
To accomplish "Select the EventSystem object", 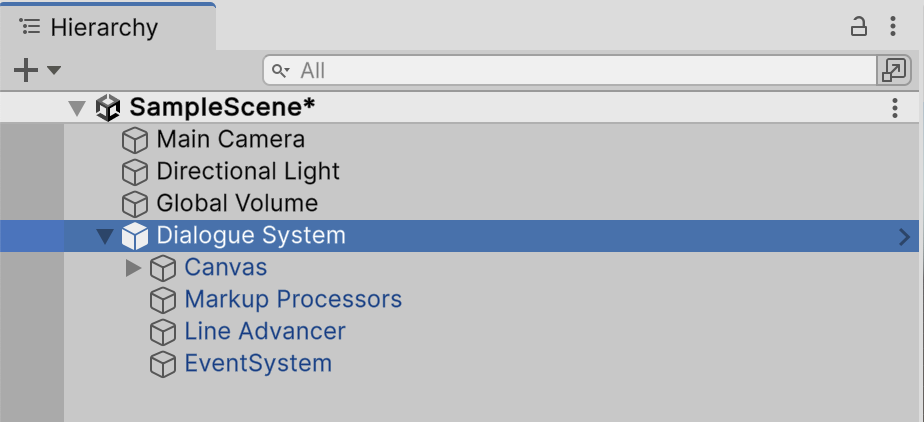I will [x=258, y=364].
